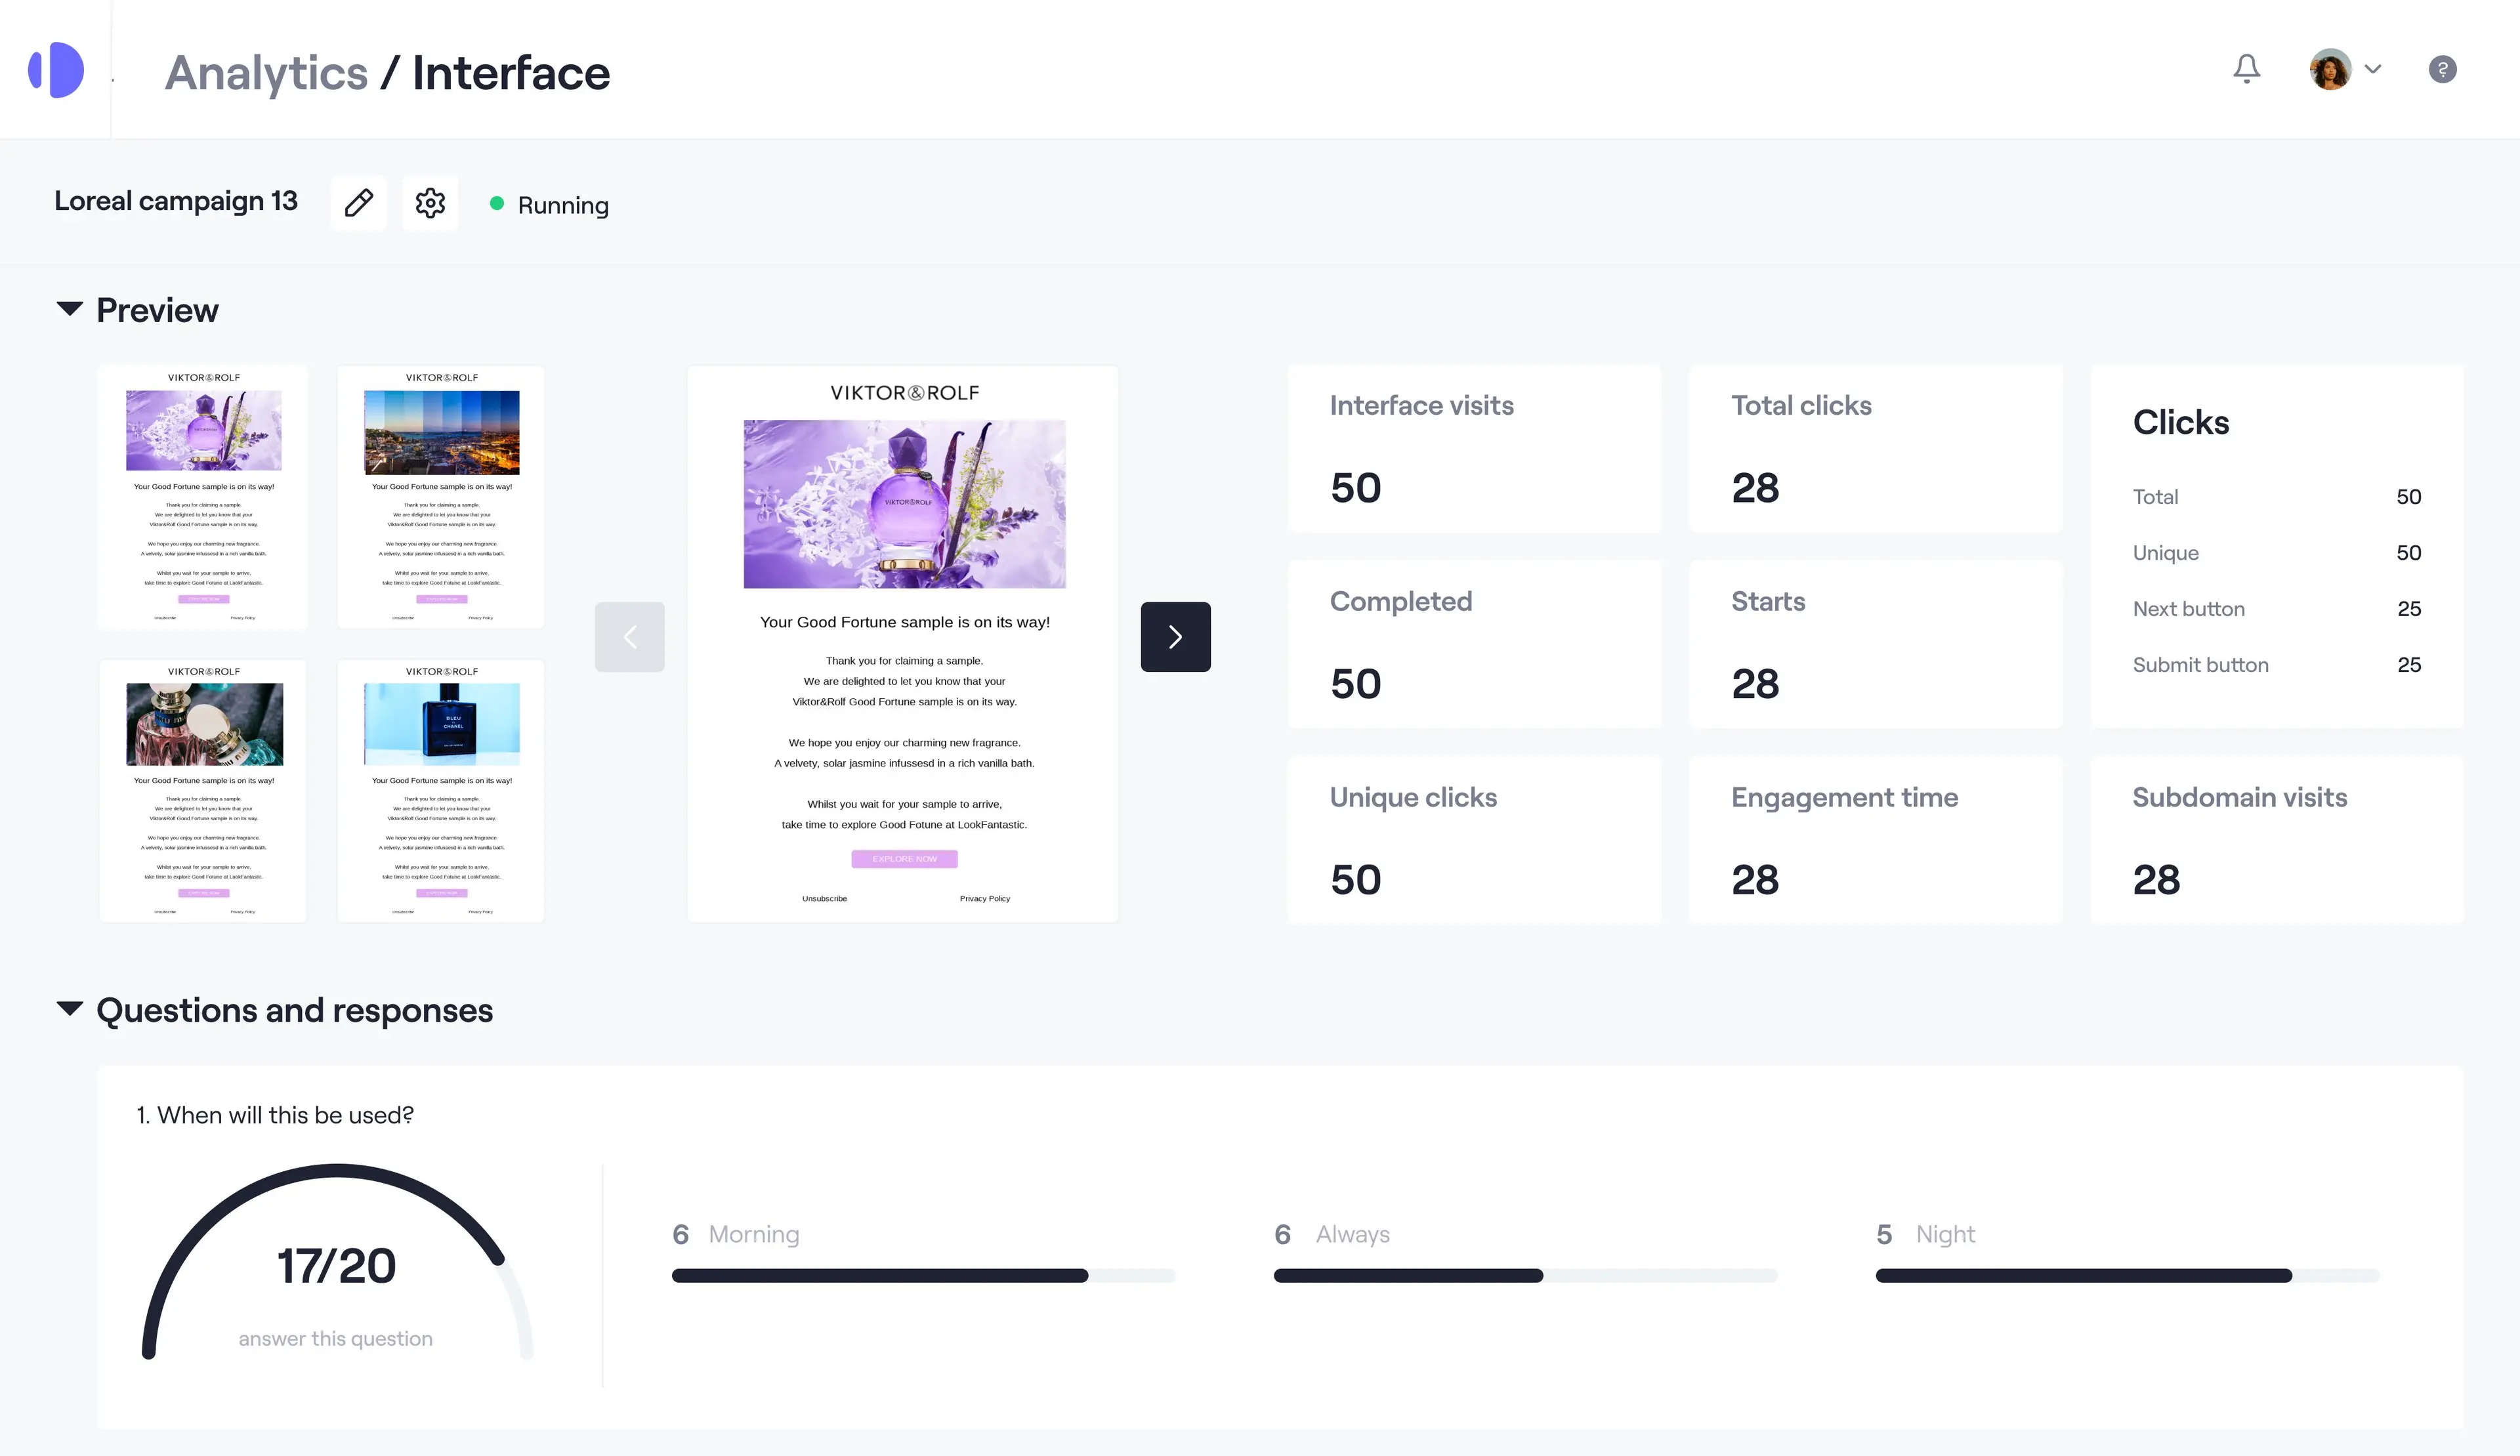Viewport: 2520px width, 1456px height.
Task: Collapse the Preview section triangle
Action: coord(69,309)
